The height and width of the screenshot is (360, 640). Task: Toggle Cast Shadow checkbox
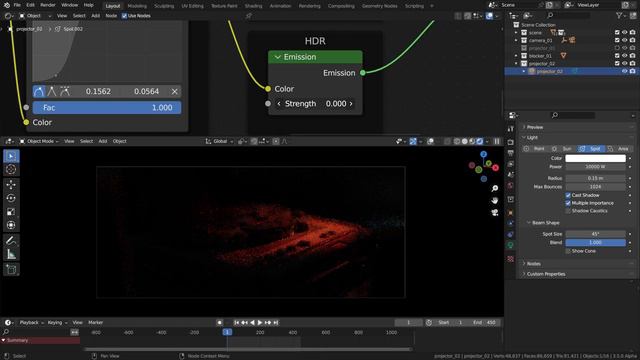[568, 195]
